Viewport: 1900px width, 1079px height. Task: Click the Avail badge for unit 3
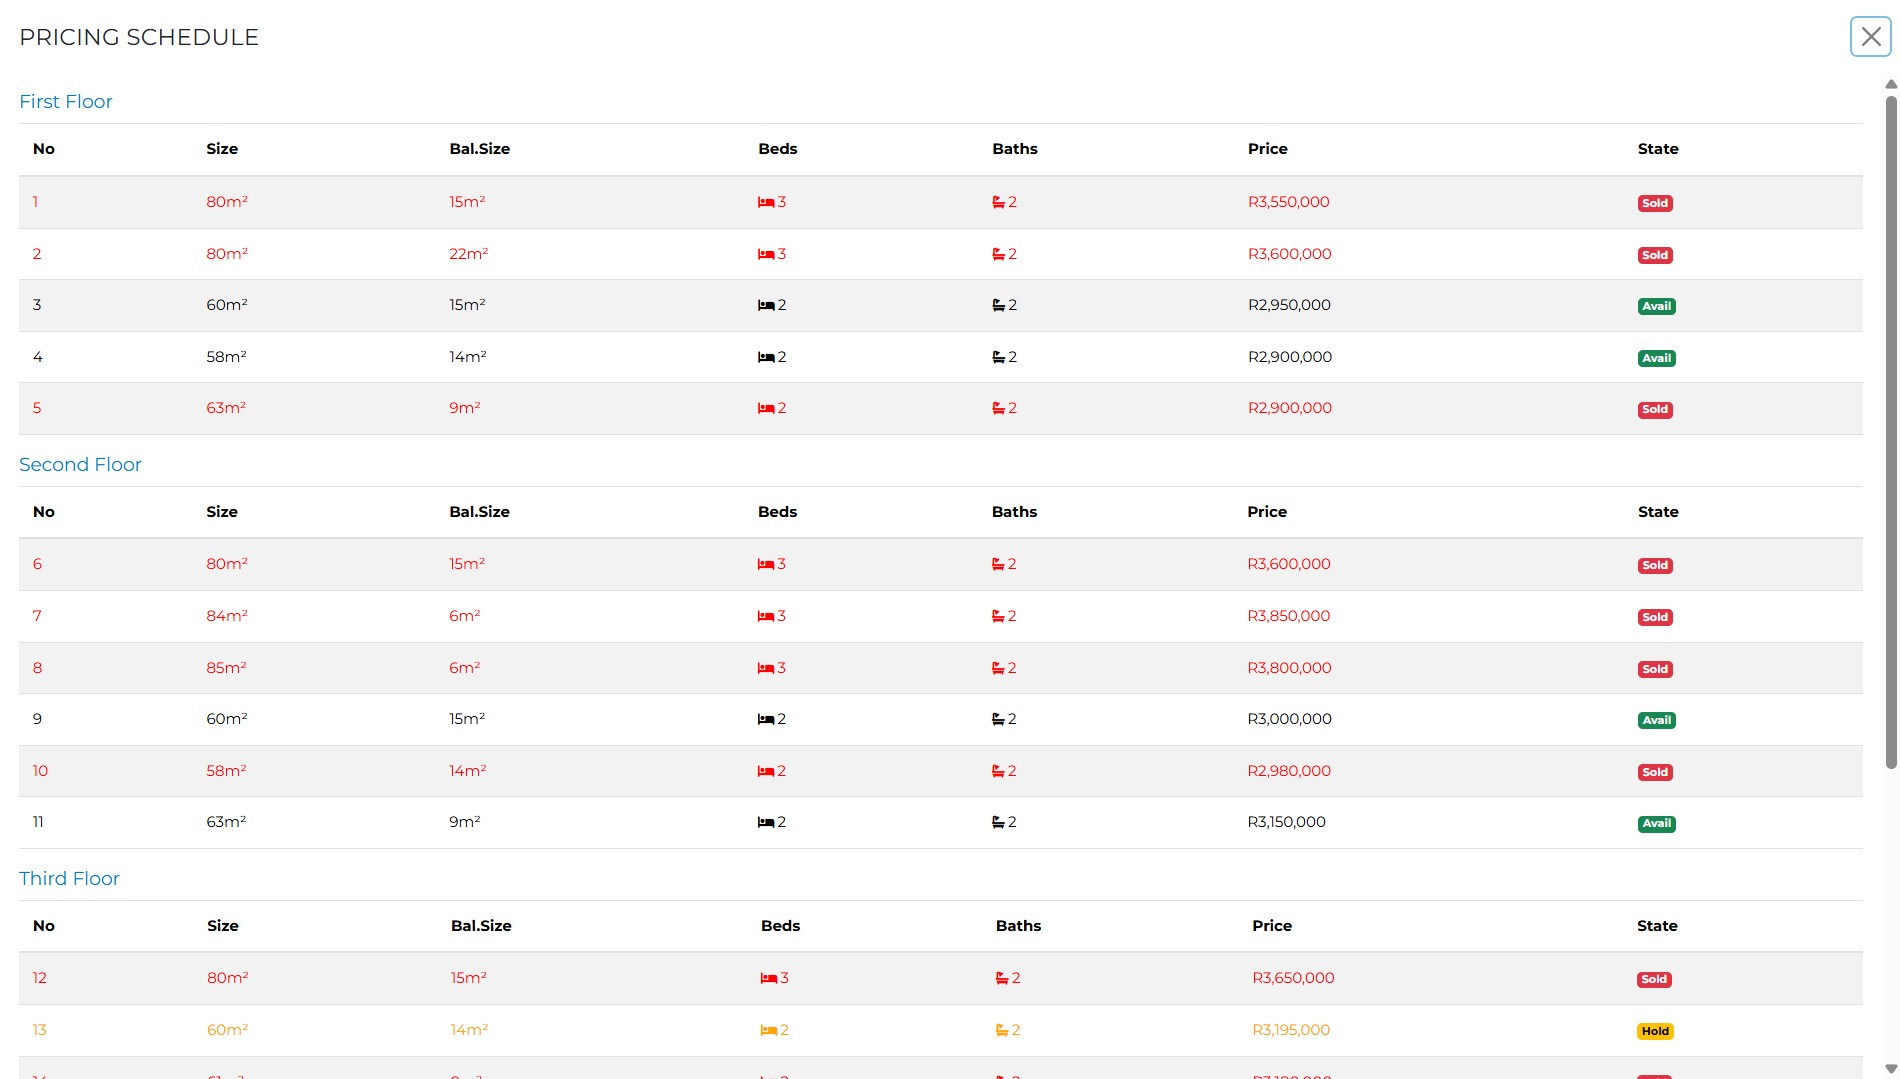pyautogui.click(x=1656, y=306)
